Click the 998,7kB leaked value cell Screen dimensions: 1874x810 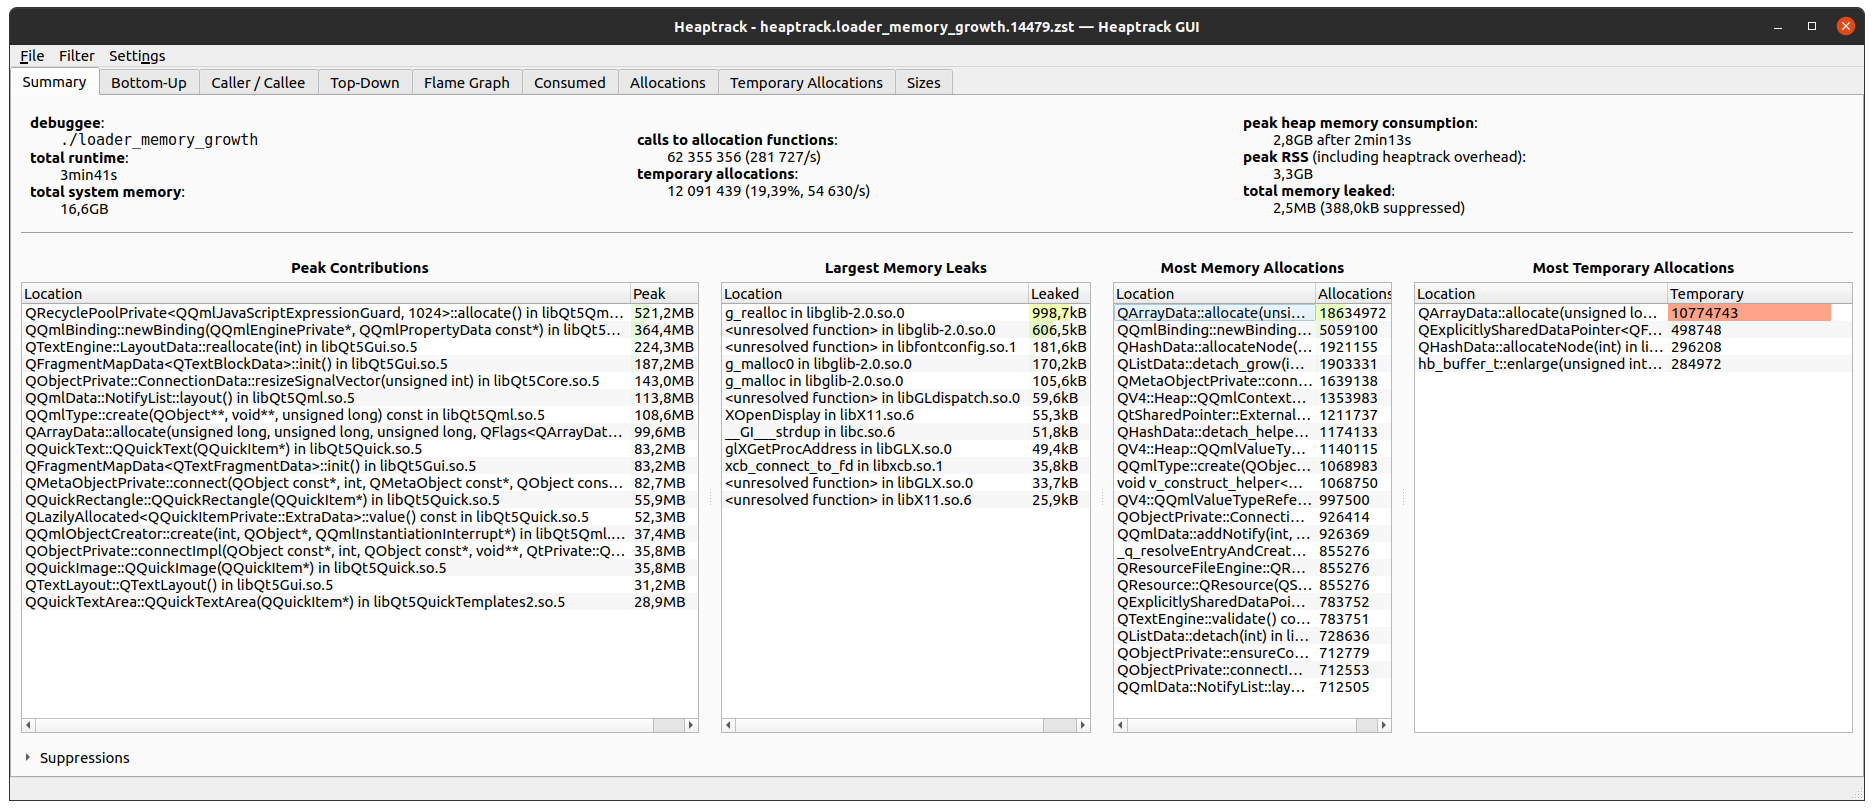(1059, 313)
